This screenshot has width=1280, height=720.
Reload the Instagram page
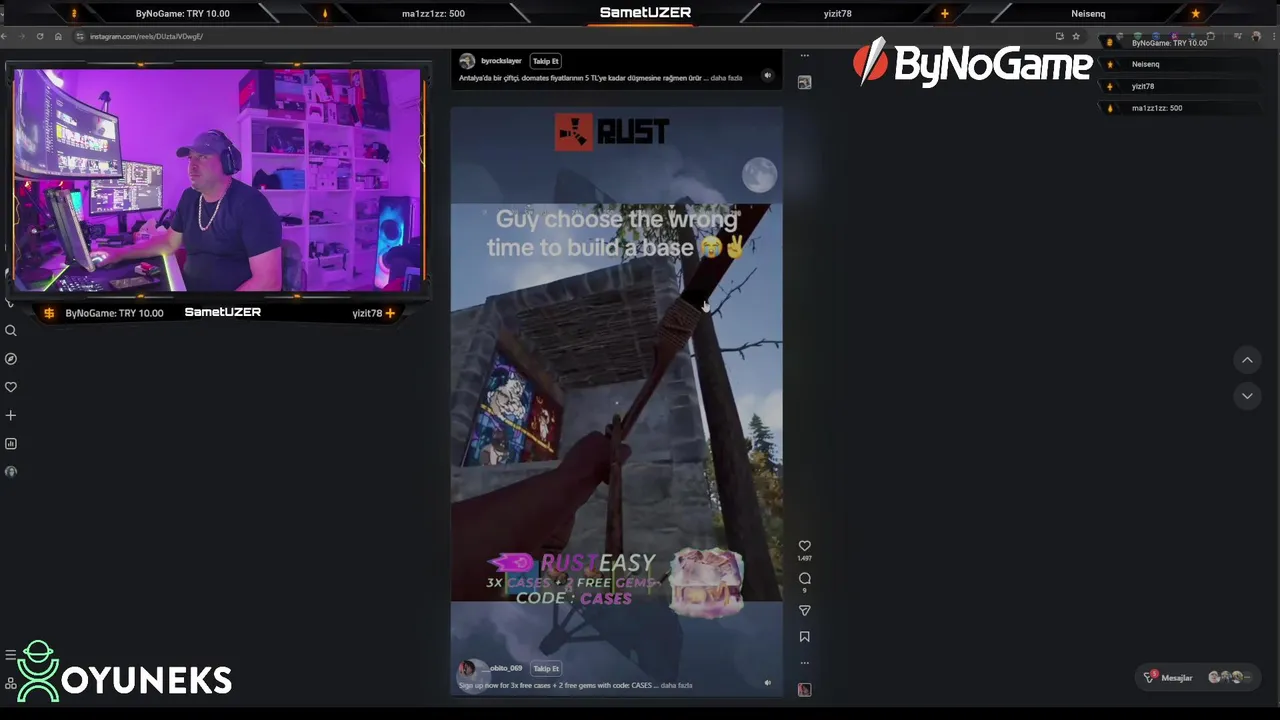click(x=40, y=36)
